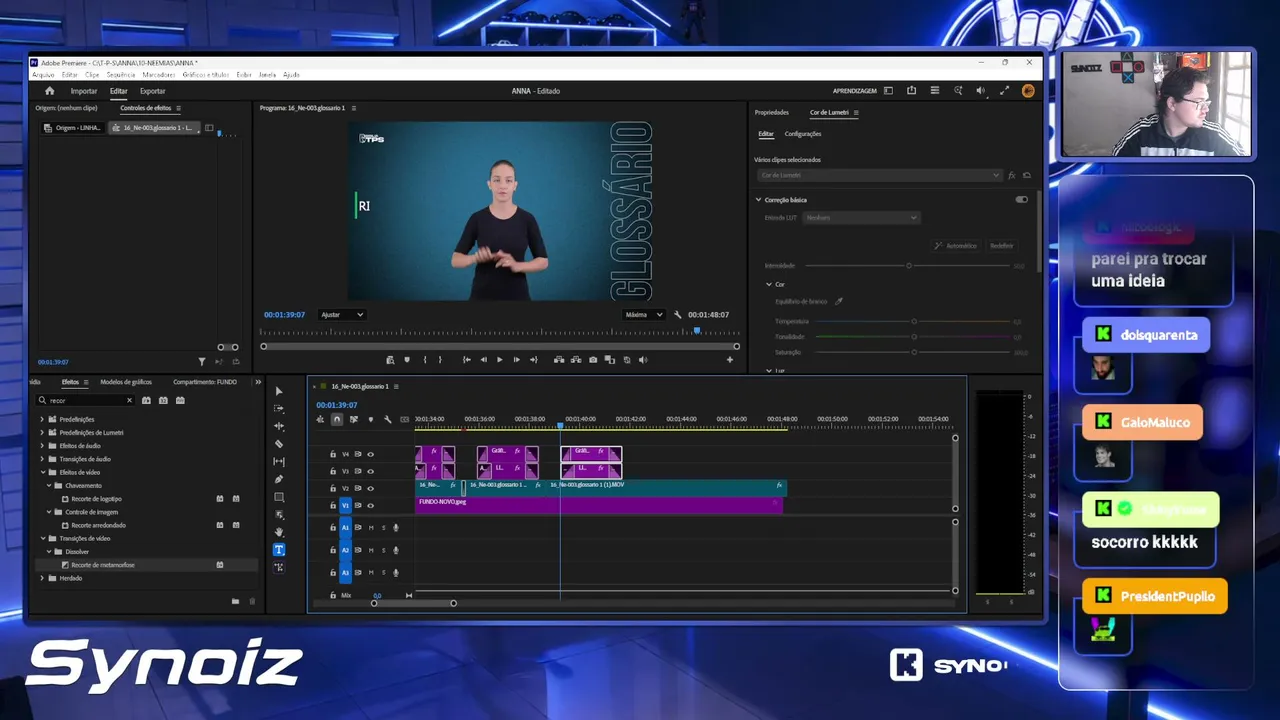This screenshot has height=720, width=1280.
Task: Click the Importar workspace button
Action: click(x=84, y=91)
